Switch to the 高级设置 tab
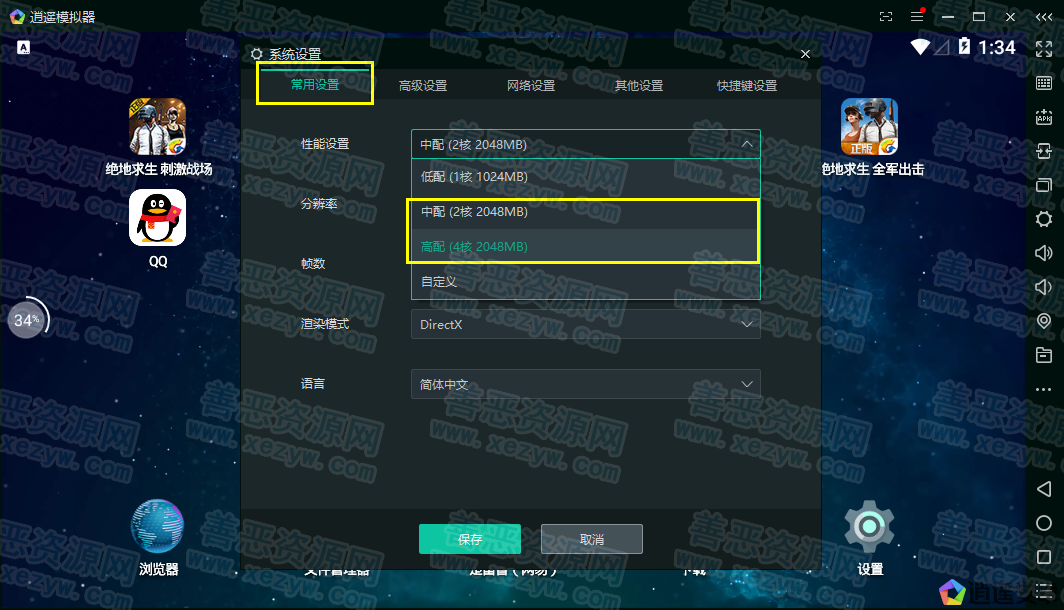The width and height of the screenshot is (1064, 610). click(423, 86)
